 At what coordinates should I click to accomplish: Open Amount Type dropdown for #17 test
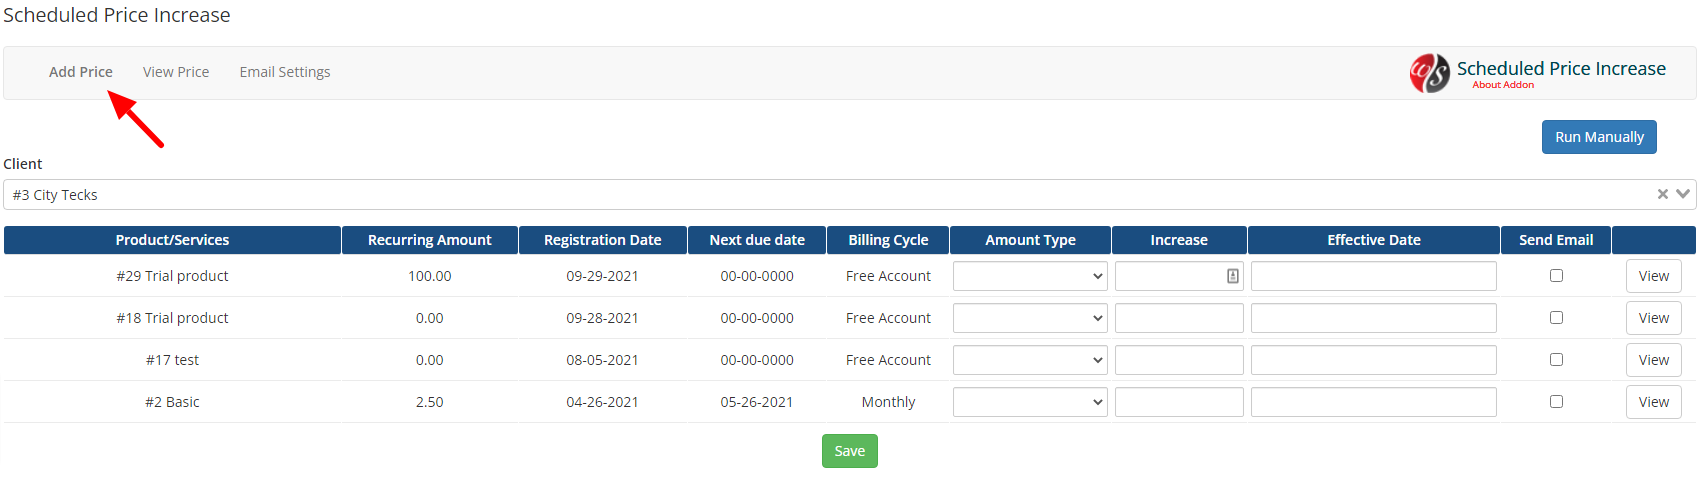pyautogui.click(x=1030, y=360)
